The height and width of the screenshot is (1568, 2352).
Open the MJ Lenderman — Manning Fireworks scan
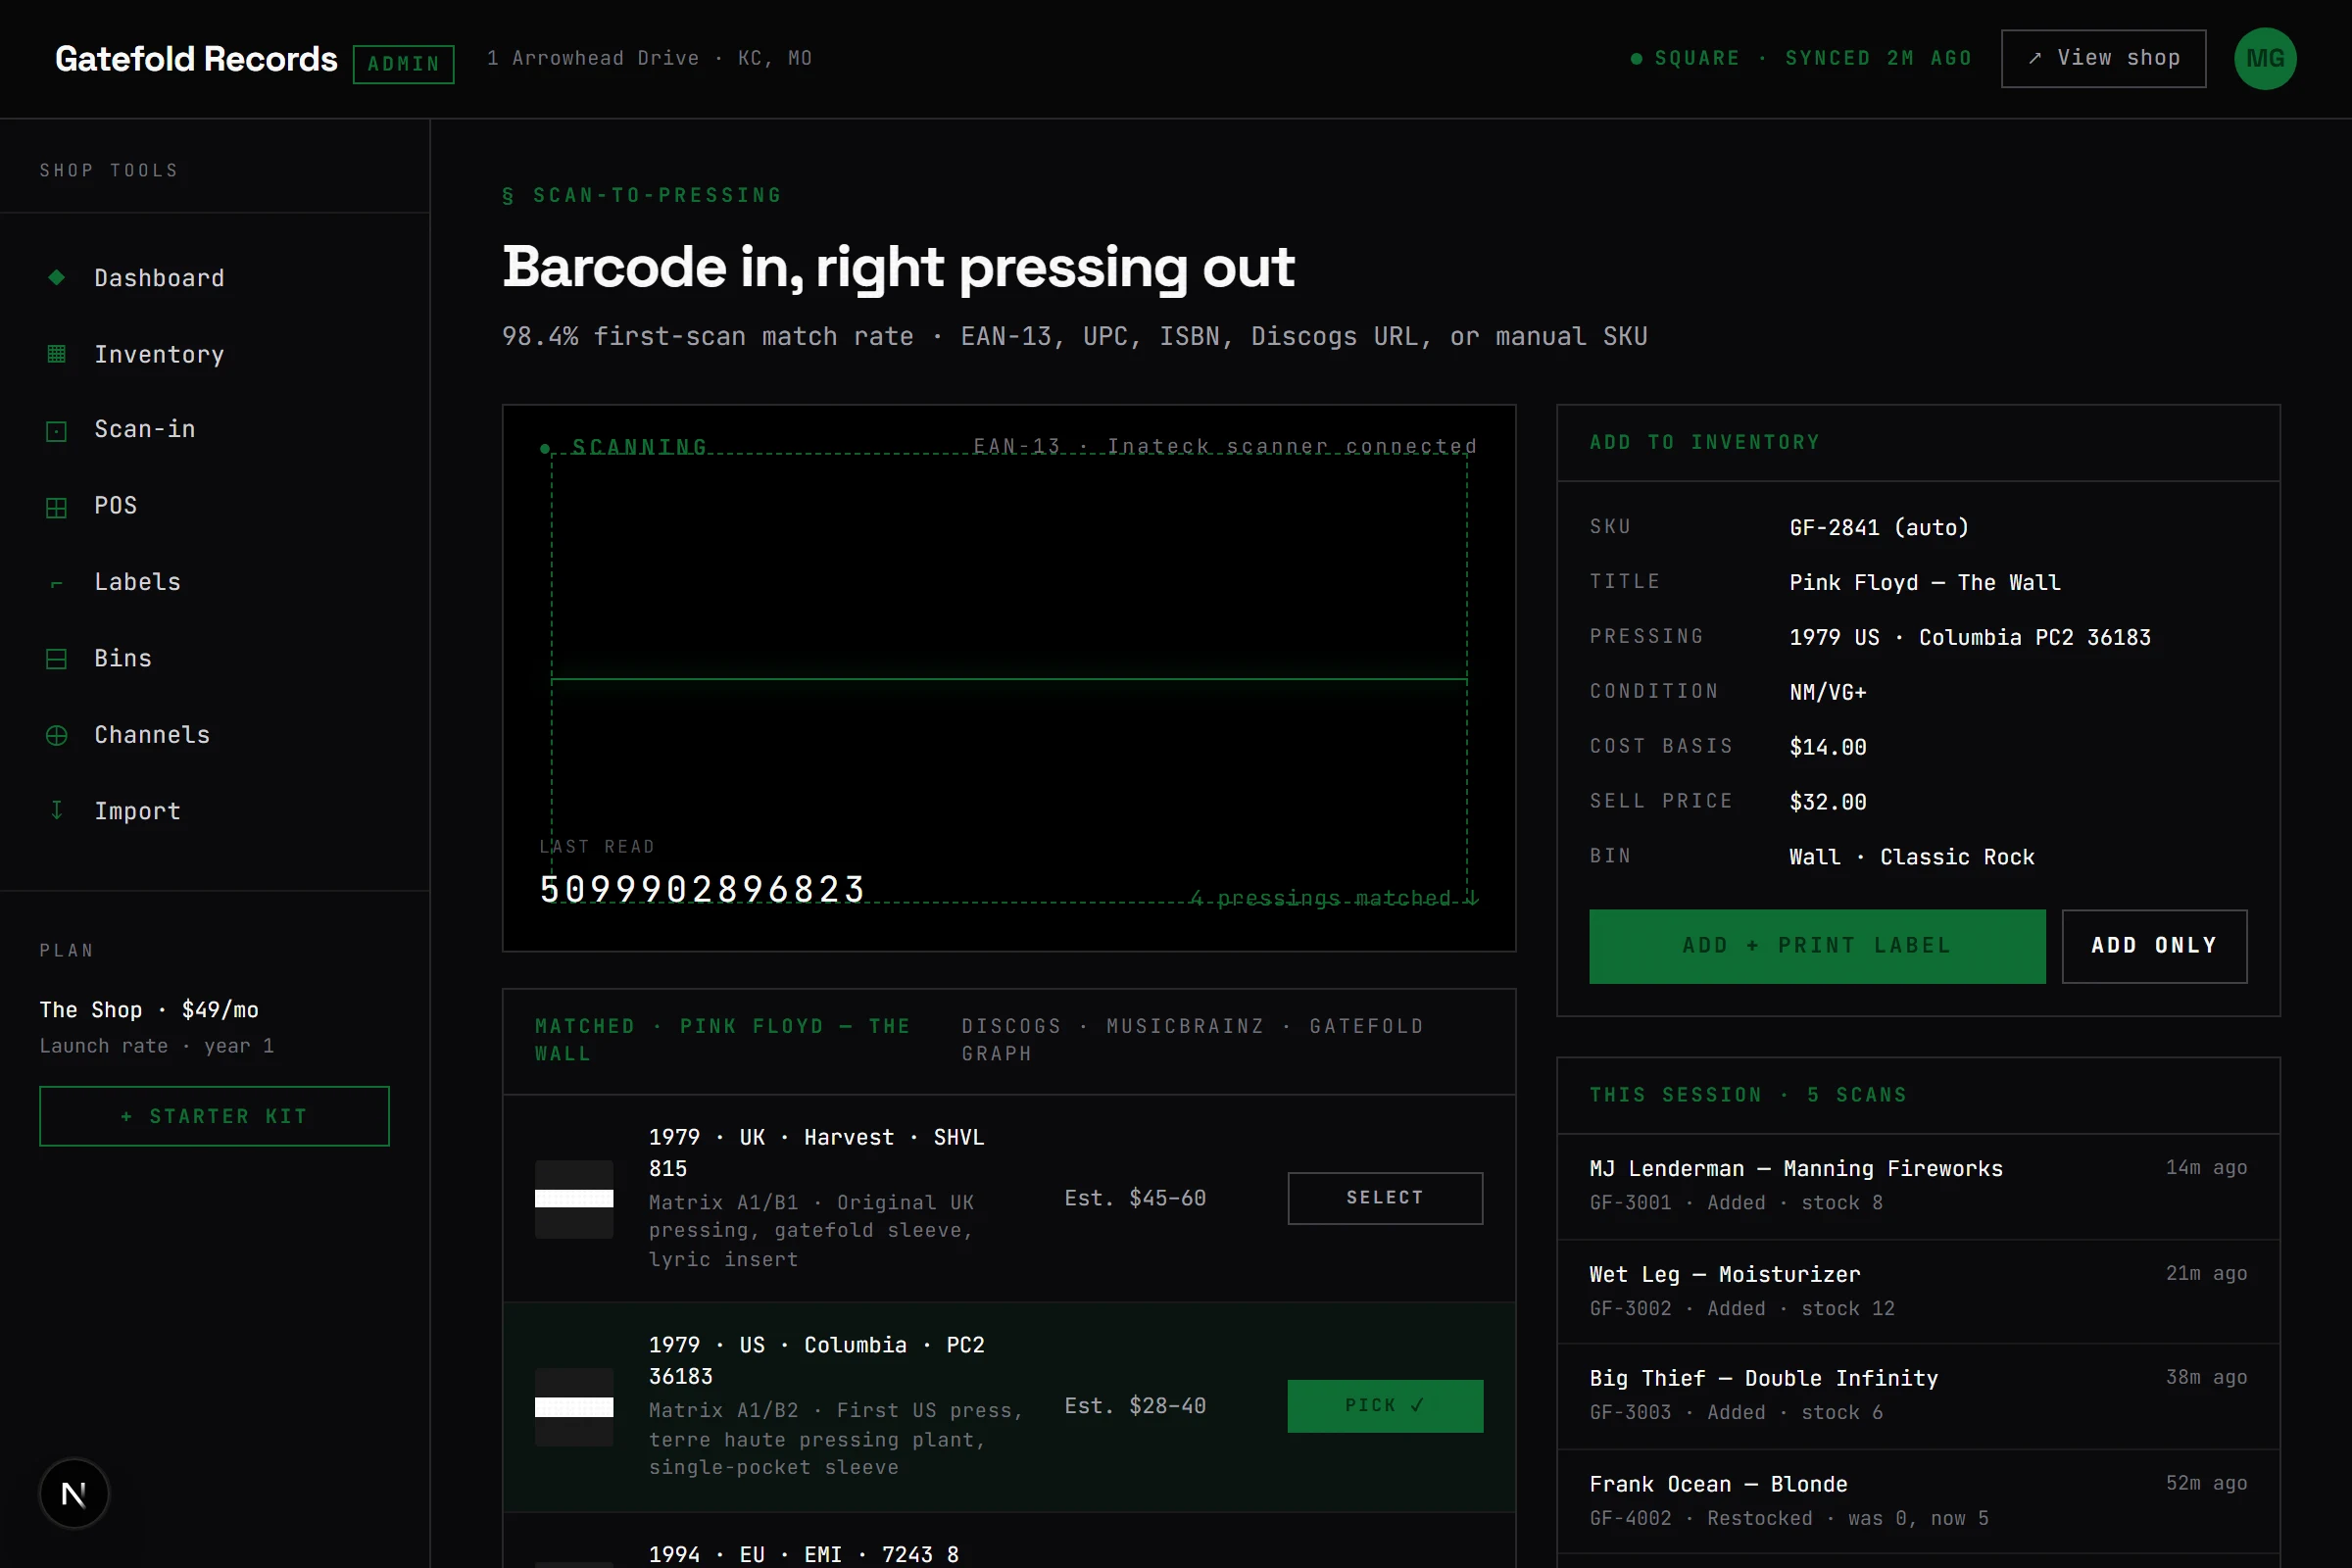(1918, 1186)
